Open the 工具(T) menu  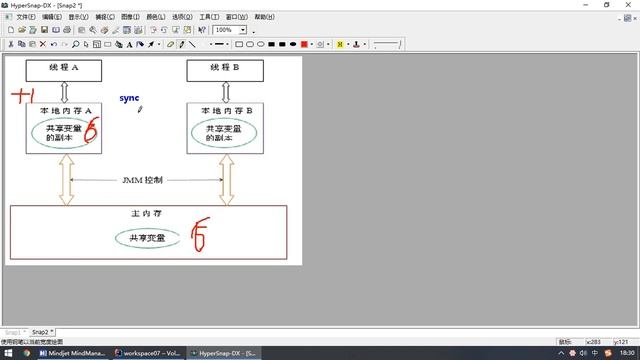[209, 17]
